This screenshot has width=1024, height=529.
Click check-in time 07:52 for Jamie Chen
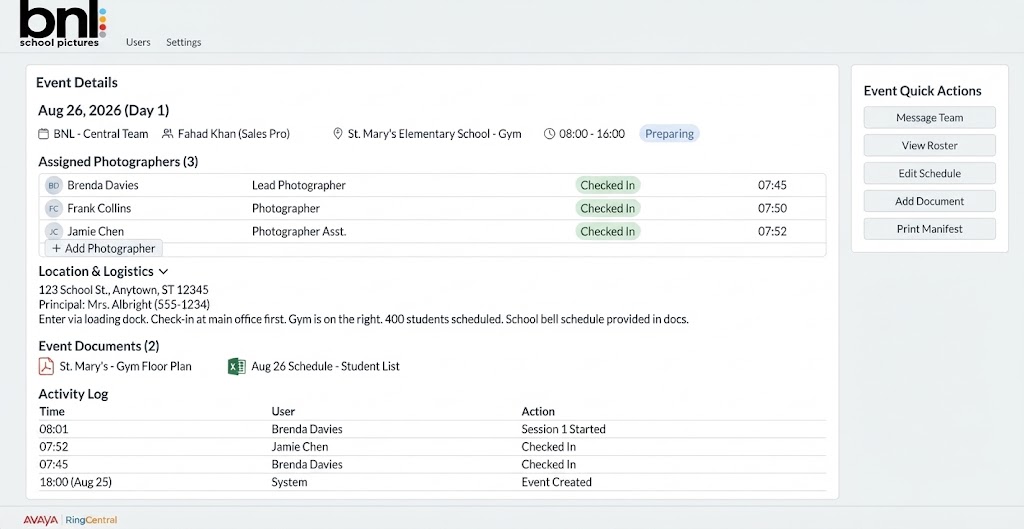click(x=773, y=231)
